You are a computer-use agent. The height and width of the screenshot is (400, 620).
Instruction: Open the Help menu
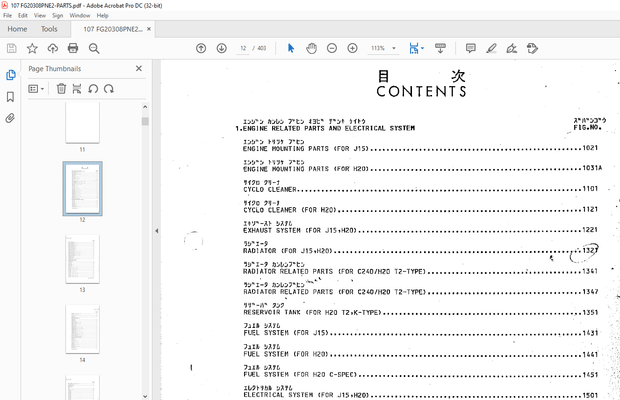coord(102,15)
